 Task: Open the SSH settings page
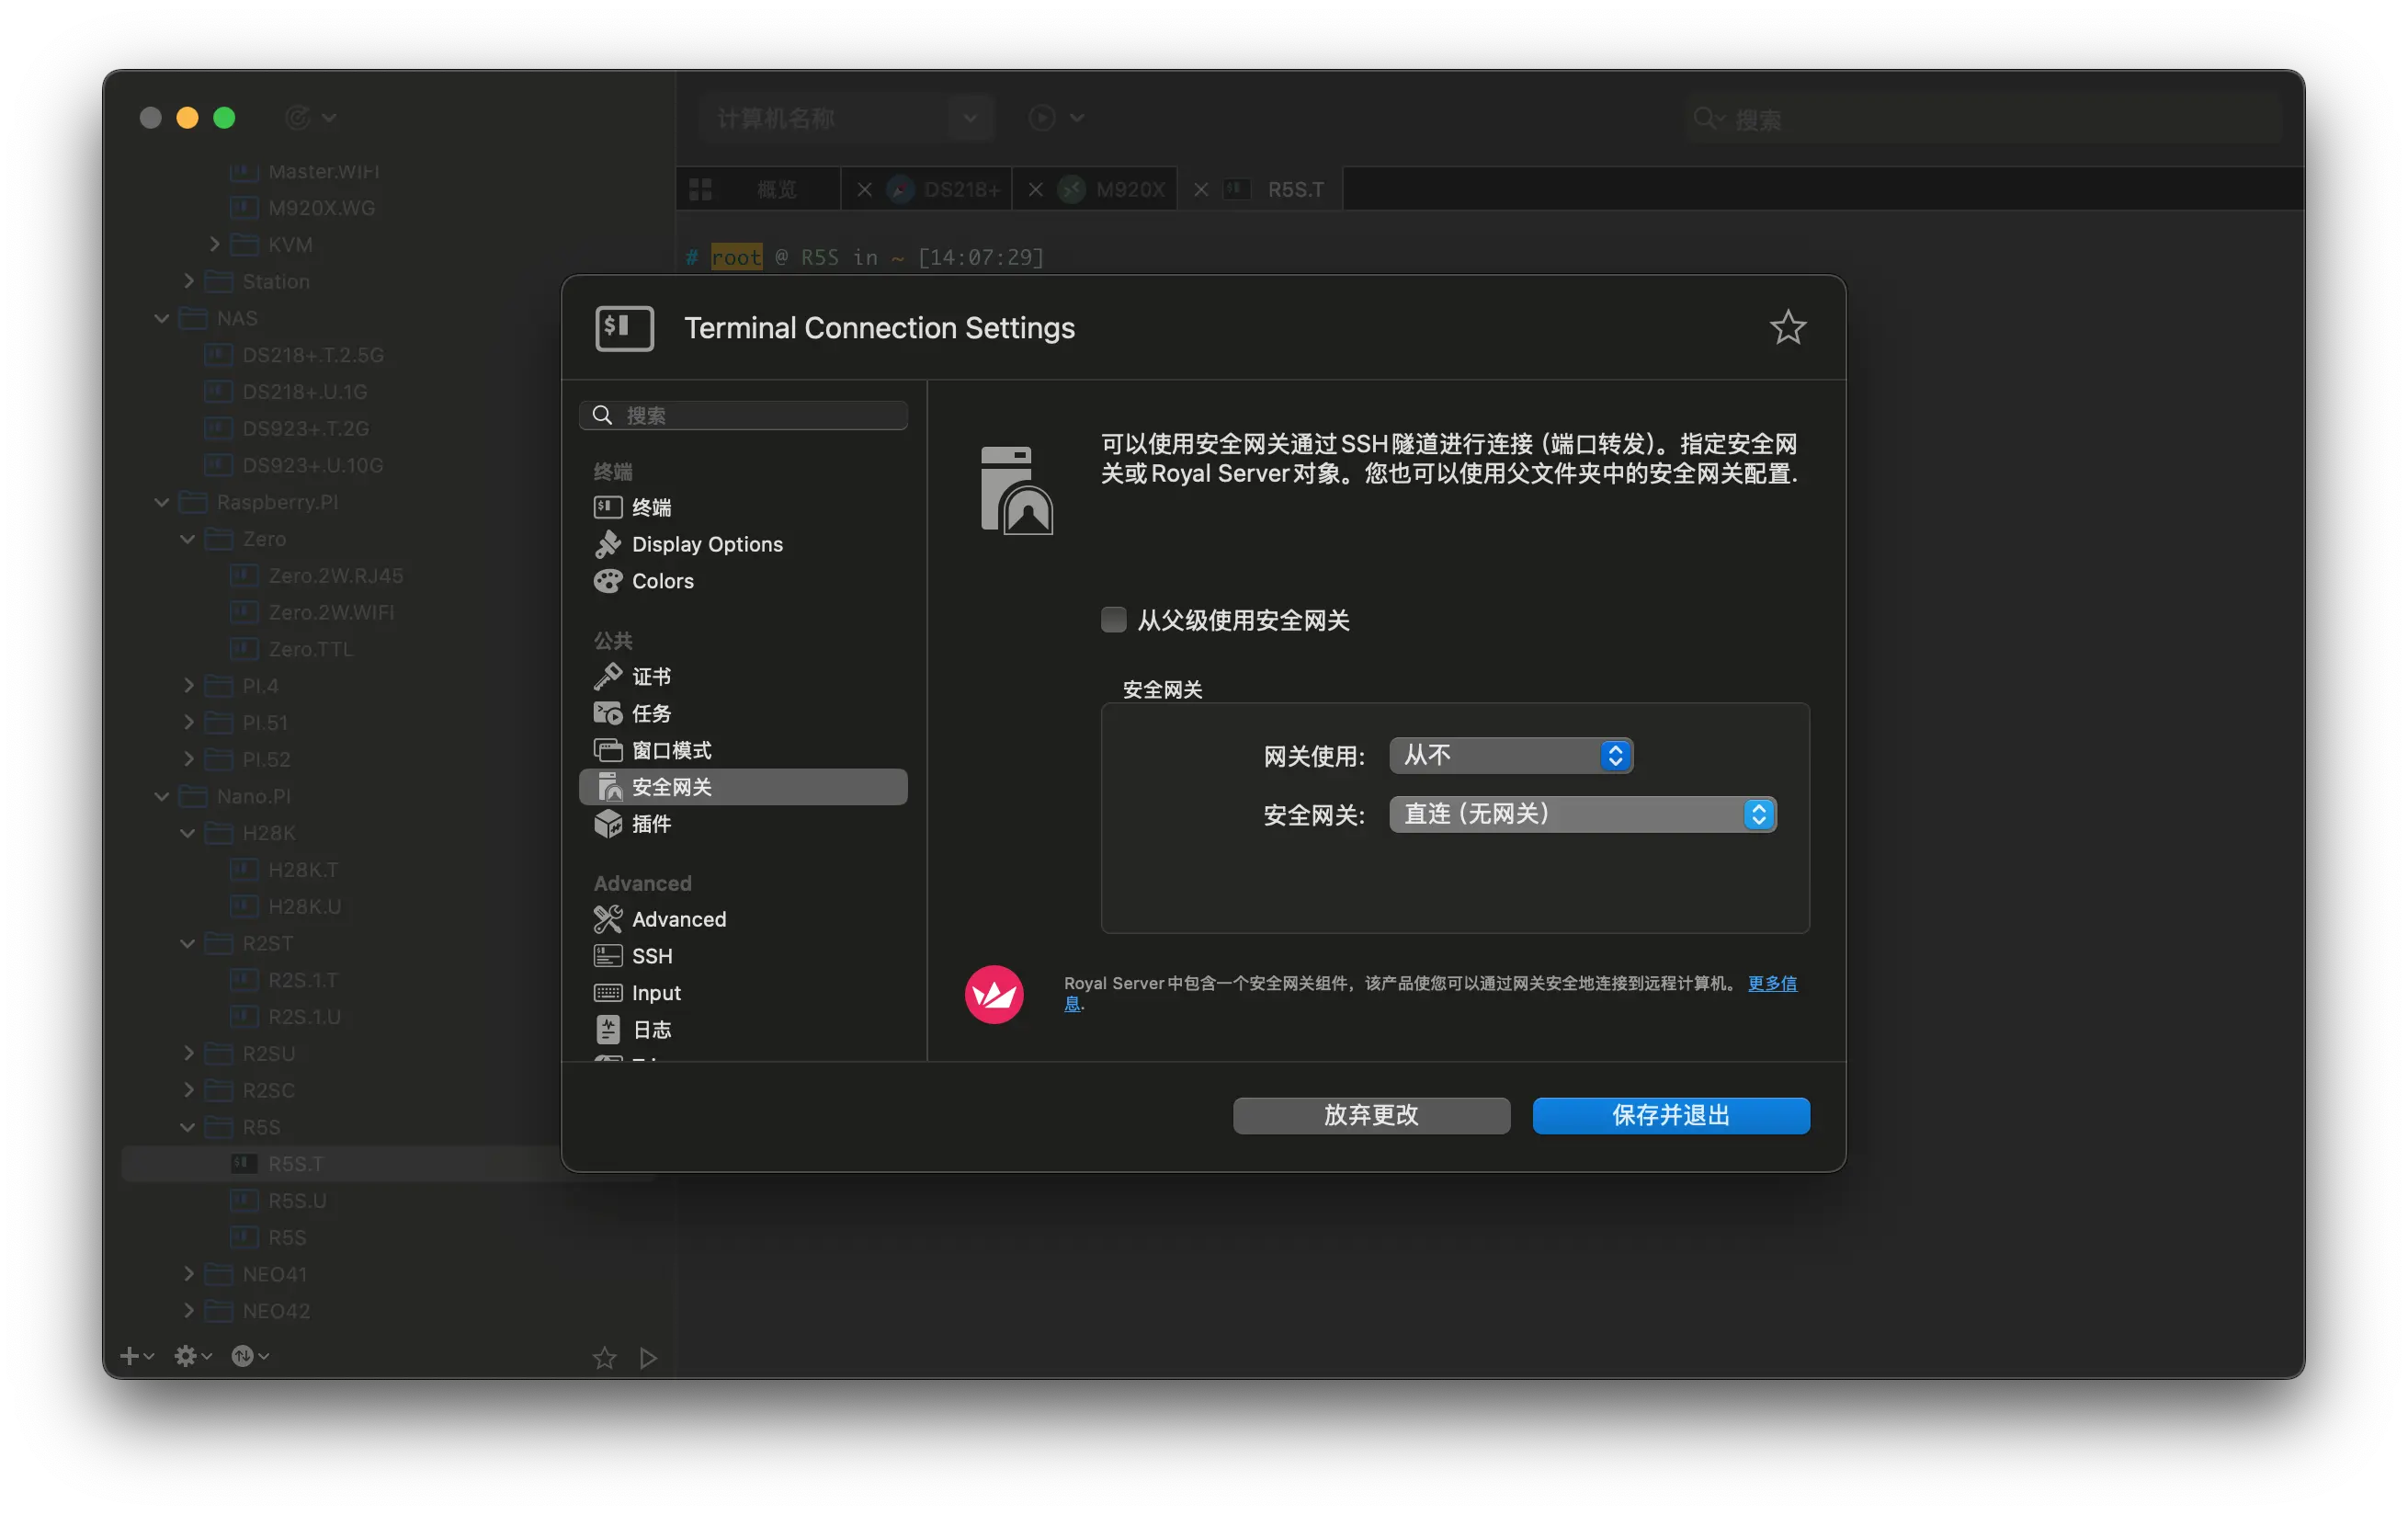click(x=651, y=956)
